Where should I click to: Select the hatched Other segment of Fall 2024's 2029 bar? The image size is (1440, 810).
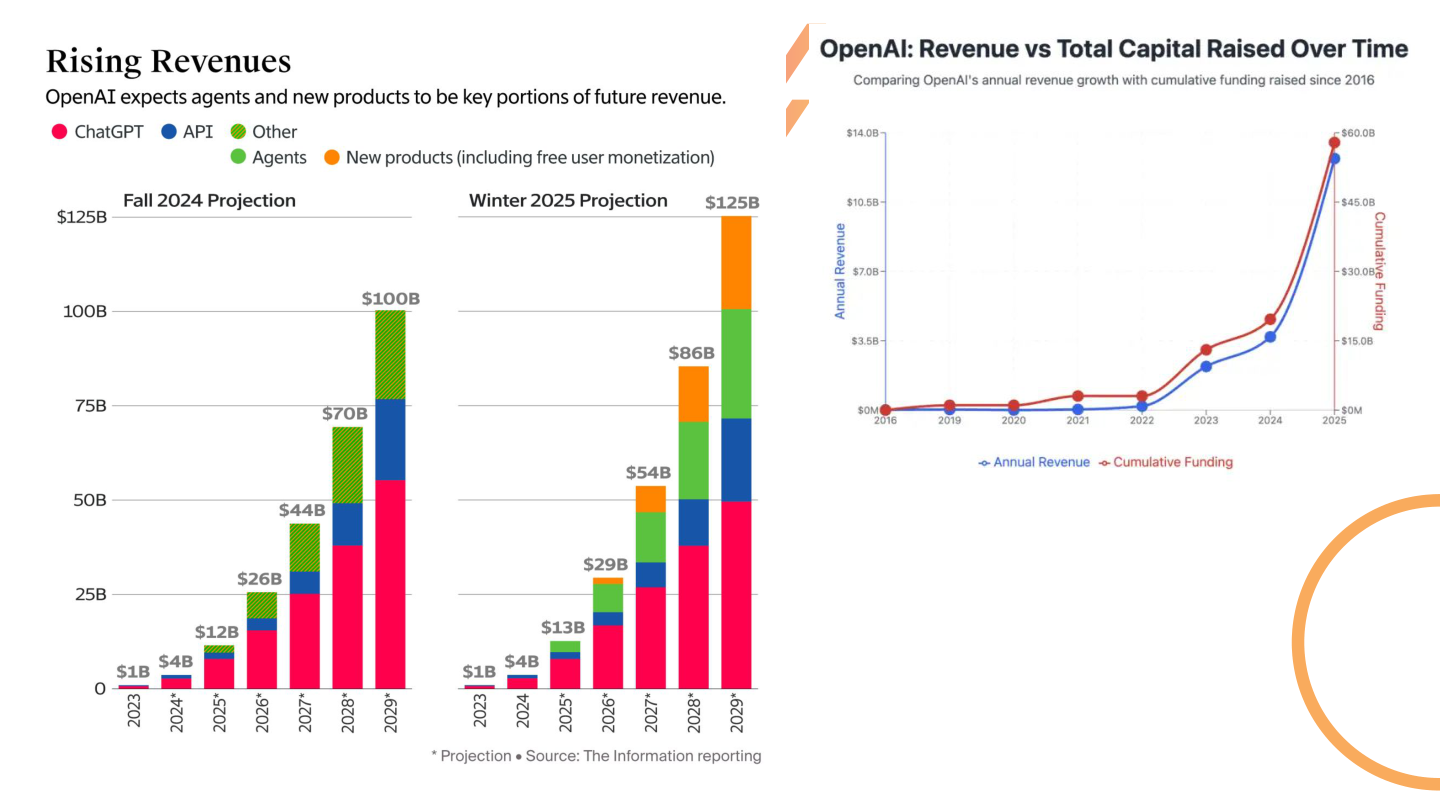tap(390, 355)
